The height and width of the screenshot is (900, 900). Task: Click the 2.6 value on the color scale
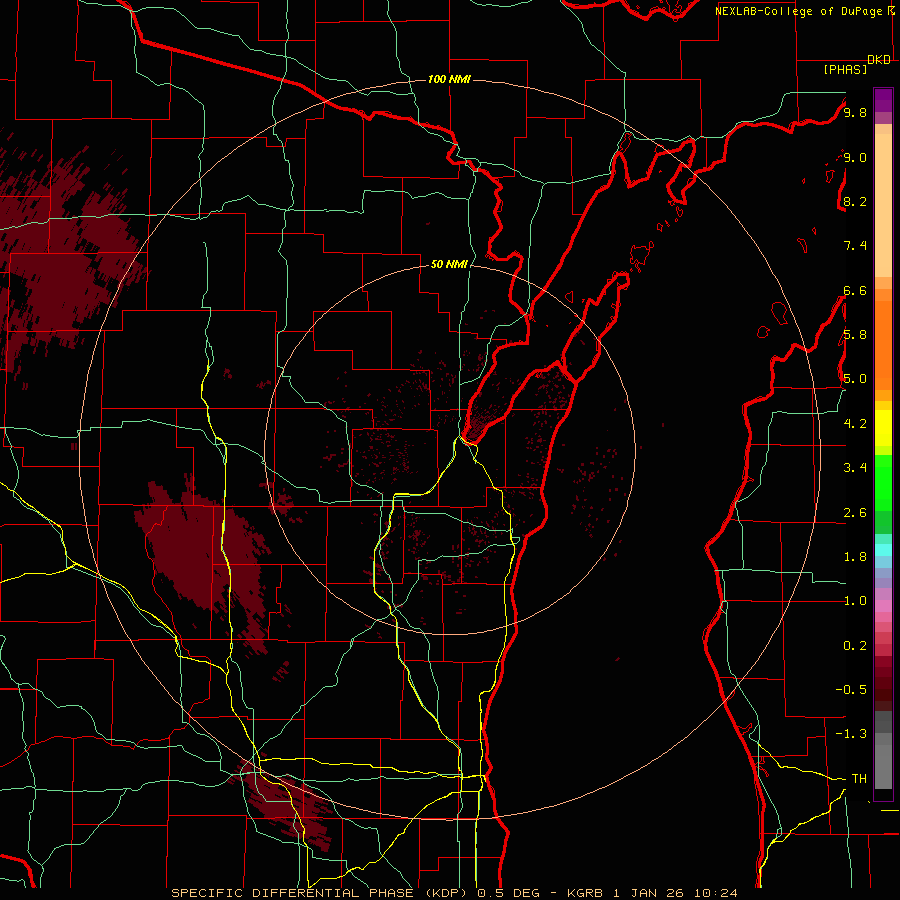pos(855,513)
